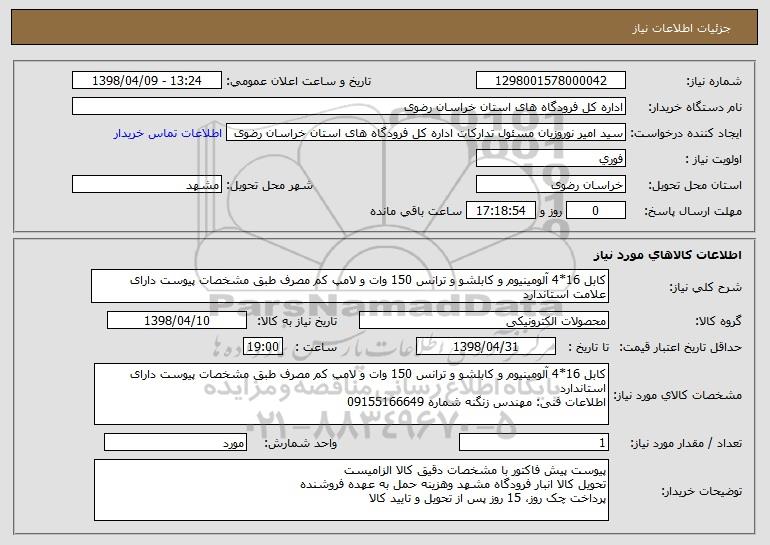Image resolution: width=770 pixels, height=545 pixels.
Task: Click the unit of measure field مورد
Action: coord(175,443)
